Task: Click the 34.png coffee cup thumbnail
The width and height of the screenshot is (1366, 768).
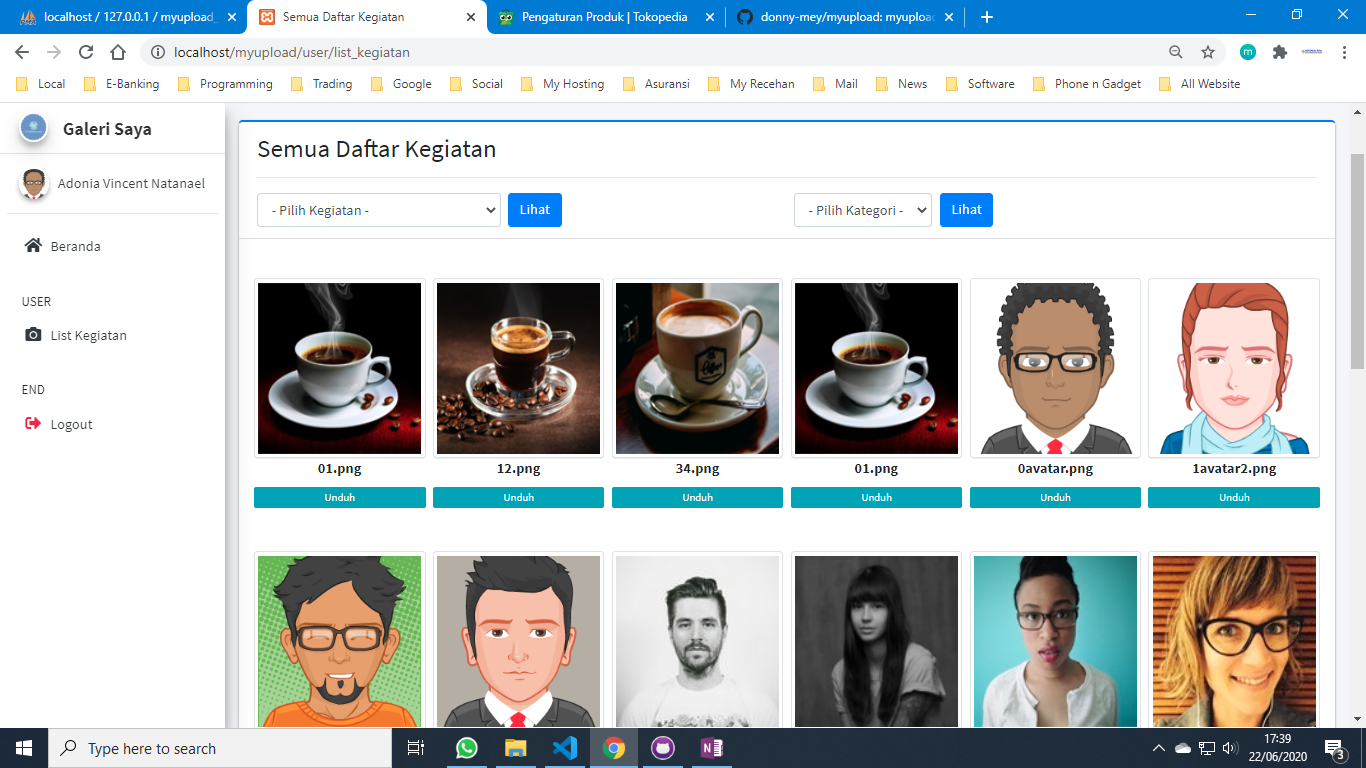Action: (x=697, y=368)
